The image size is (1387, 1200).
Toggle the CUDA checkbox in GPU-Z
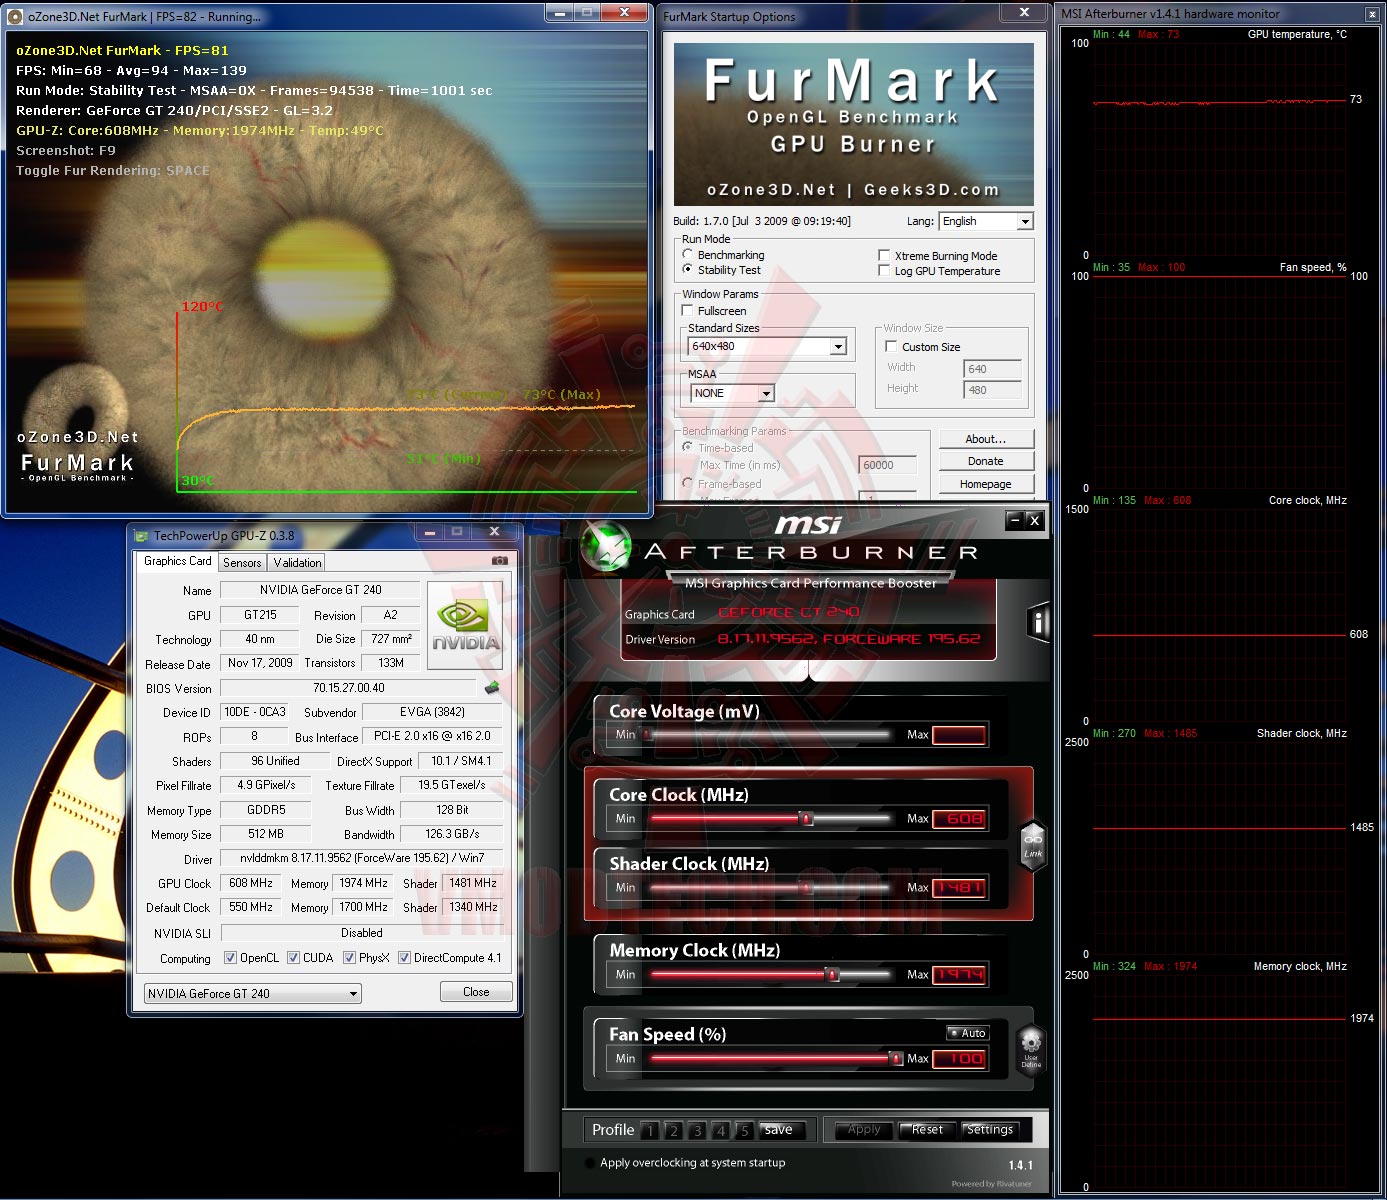(x=294, y=958)
